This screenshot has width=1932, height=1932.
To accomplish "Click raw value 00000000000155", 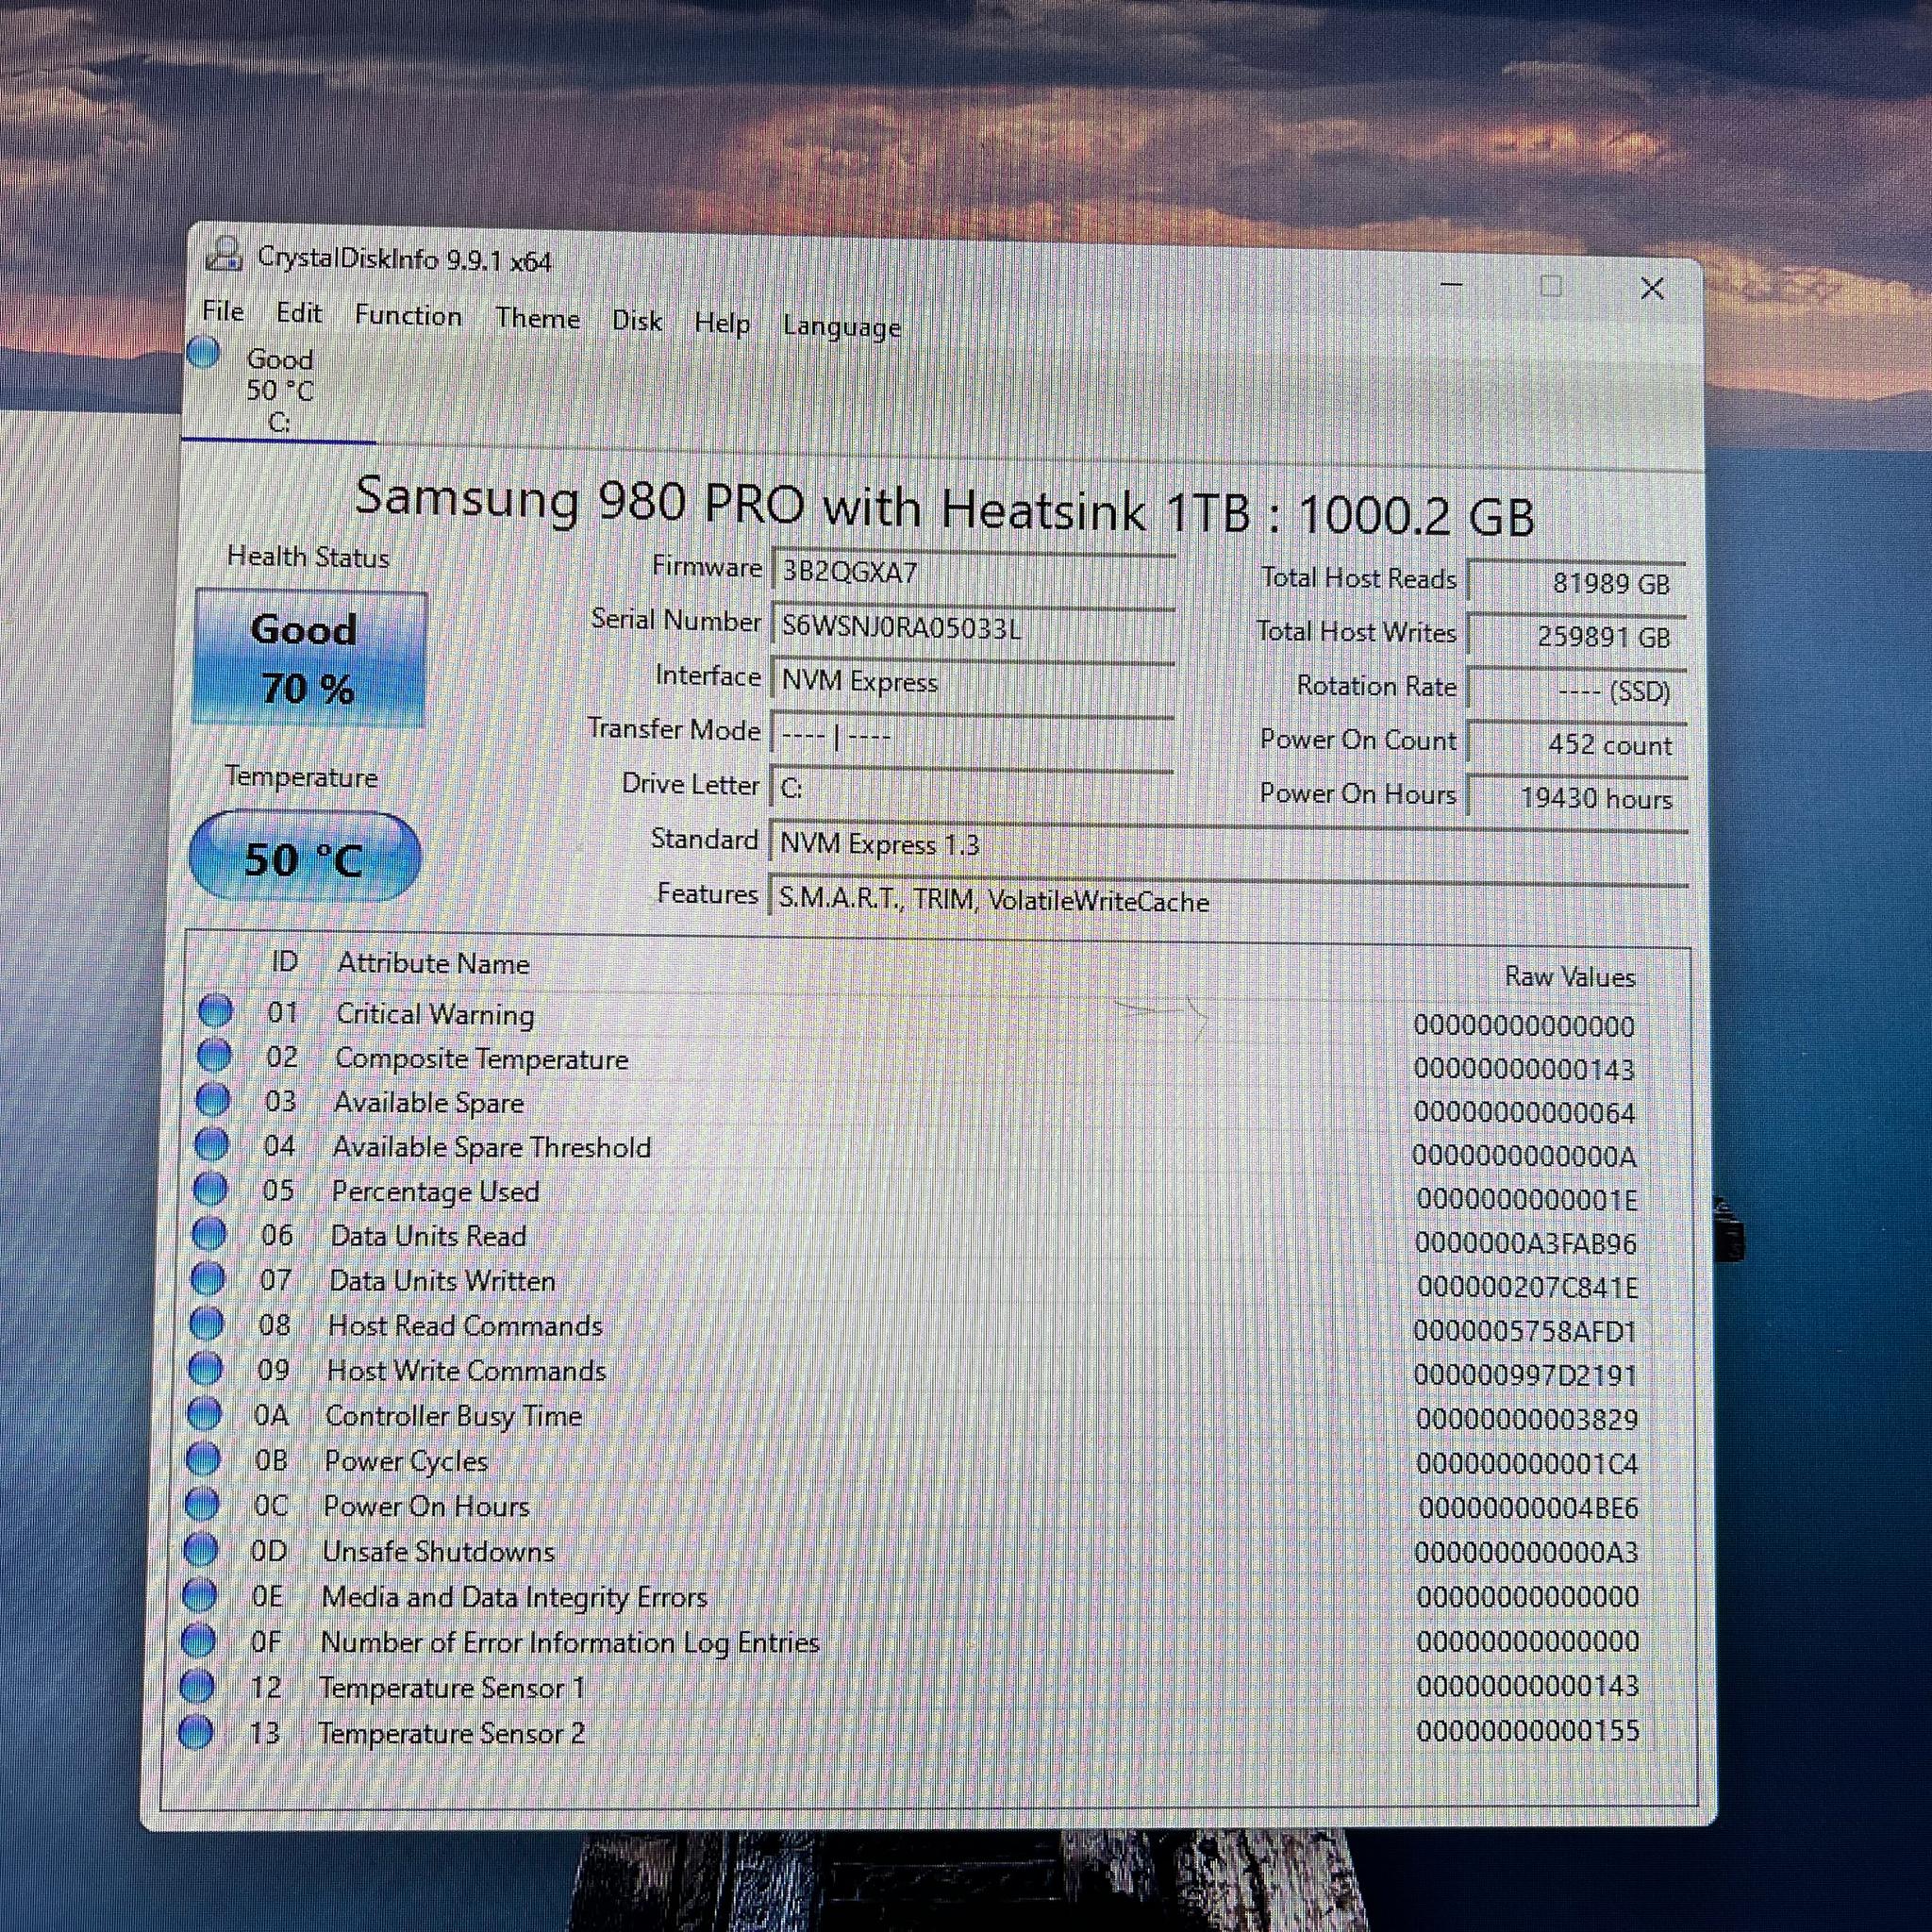I will (1528, 1730).
